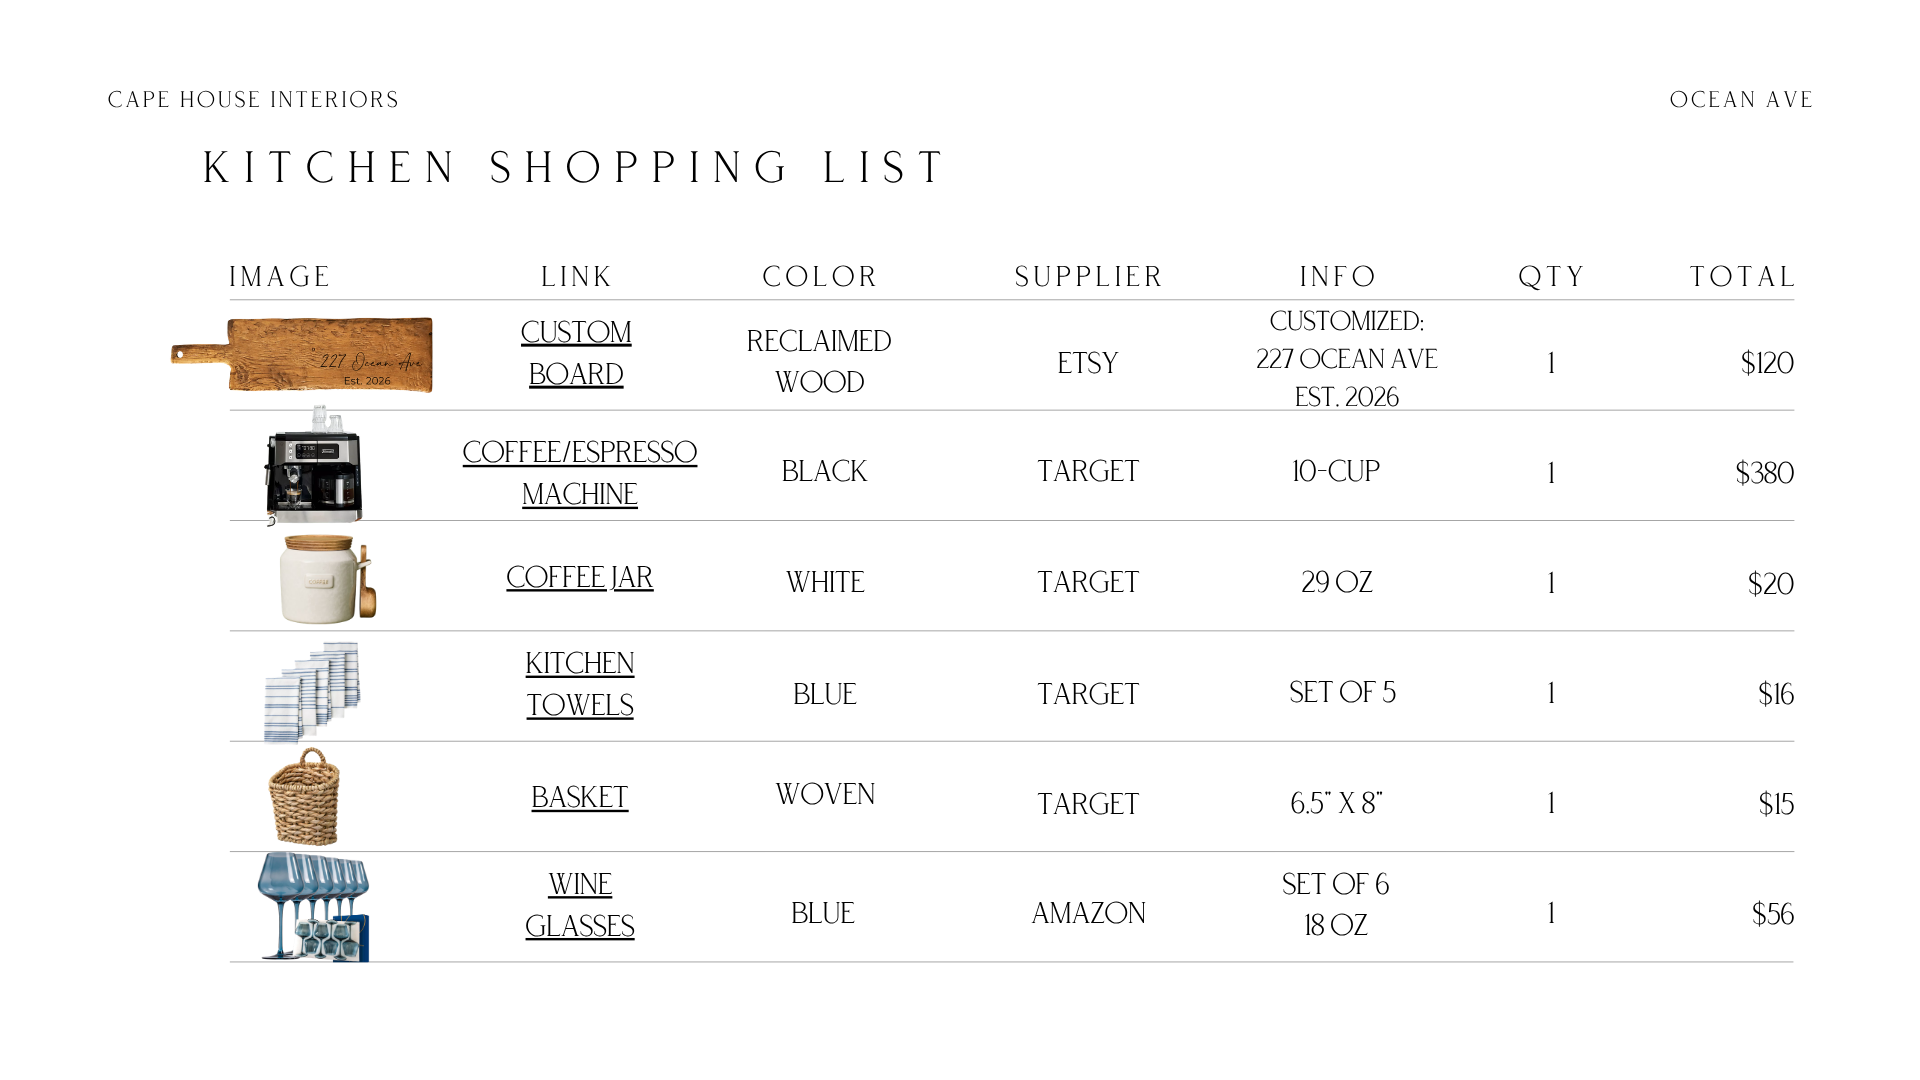This screenshot has height=1080, width=1920.
Task: Open the Custom Board link
Action: pyautogui.click(x=576, y=353)
